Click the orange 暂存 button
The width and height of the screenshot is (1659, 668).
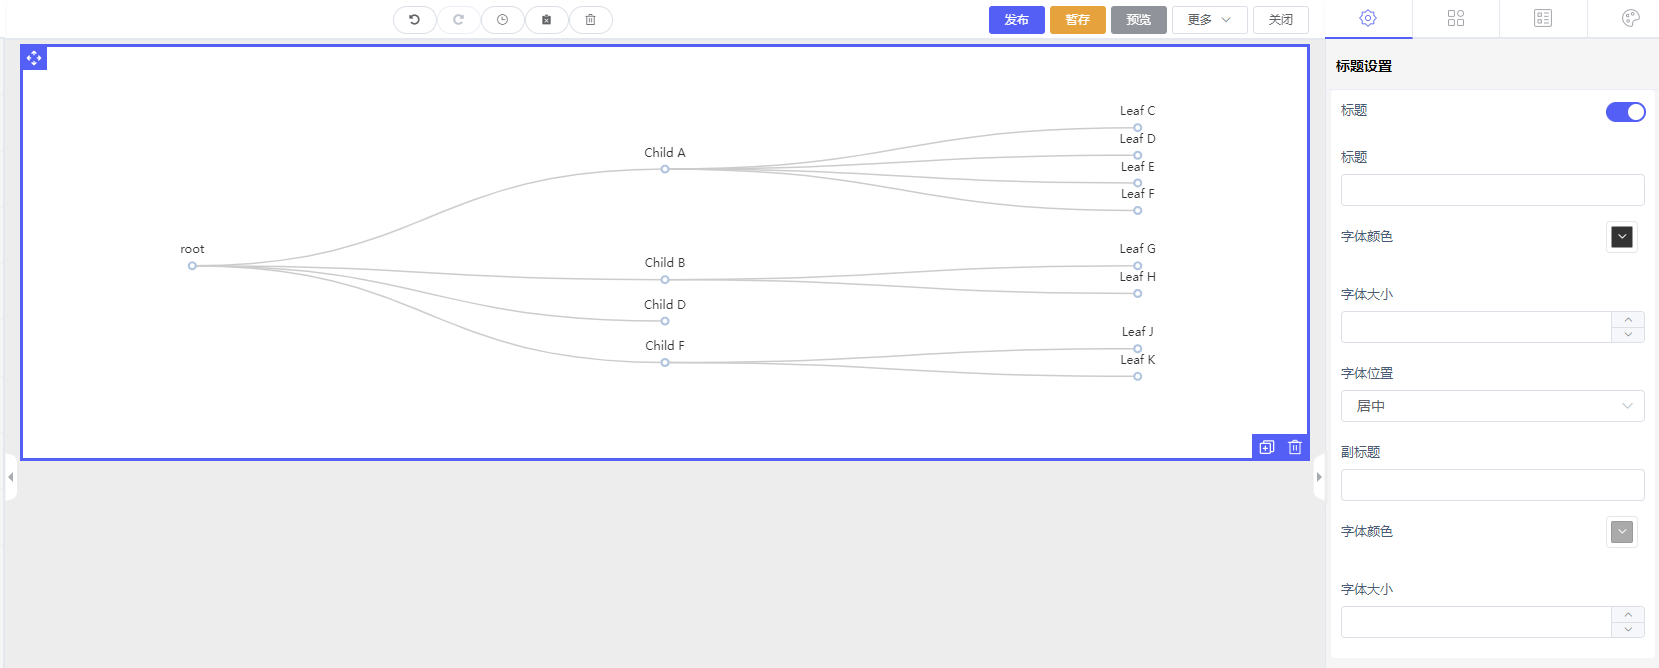[1077, 20]
